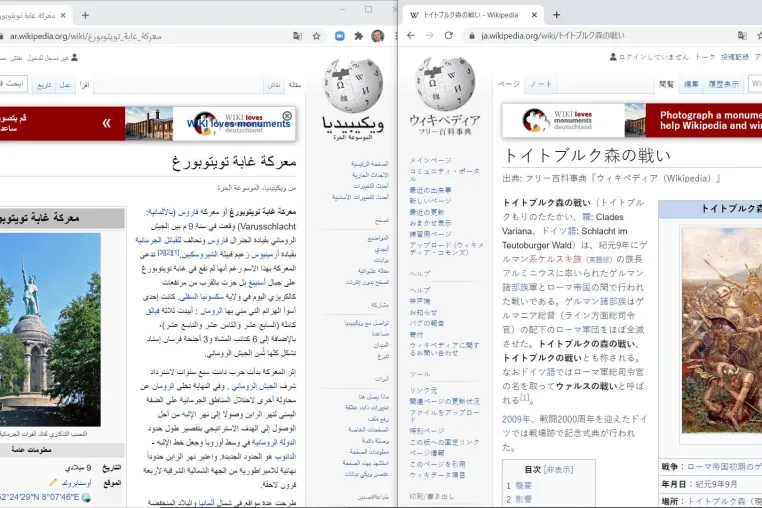
Task: Minimize the left browser window
Action: point(342,9)
